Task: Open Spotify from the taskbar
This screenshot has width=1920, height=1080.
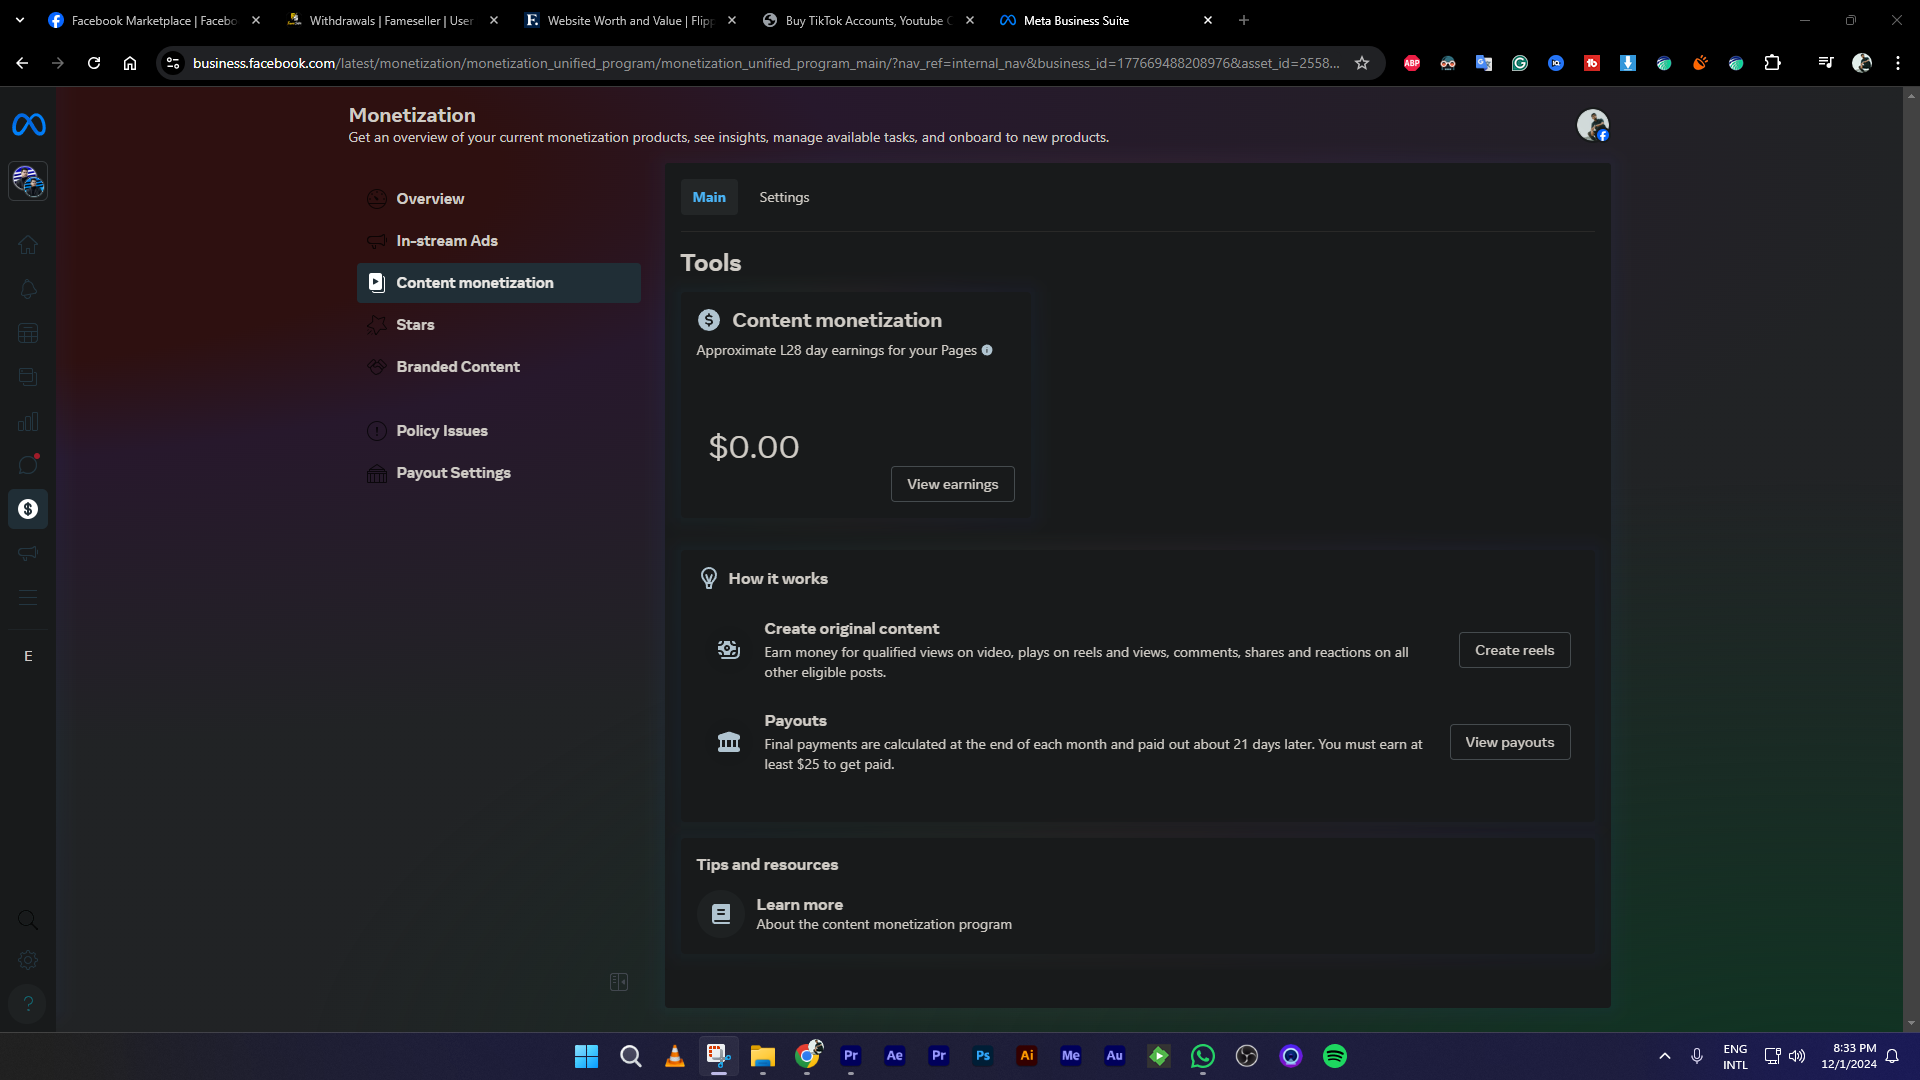Action: click(x=1335, y=1056)
